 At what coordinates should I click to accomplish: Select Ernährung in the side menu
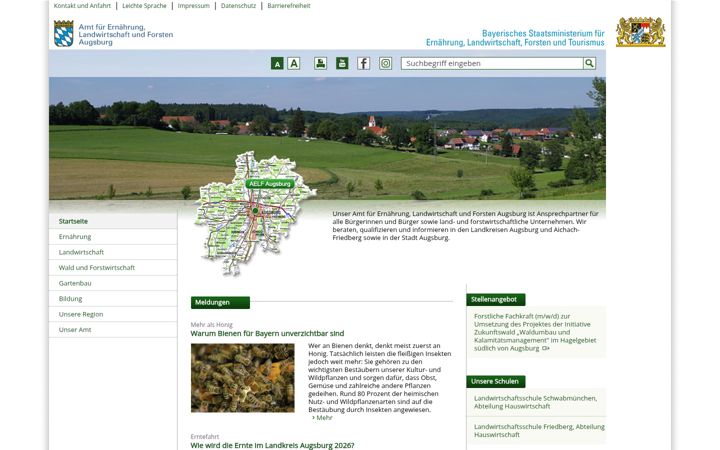113,237
